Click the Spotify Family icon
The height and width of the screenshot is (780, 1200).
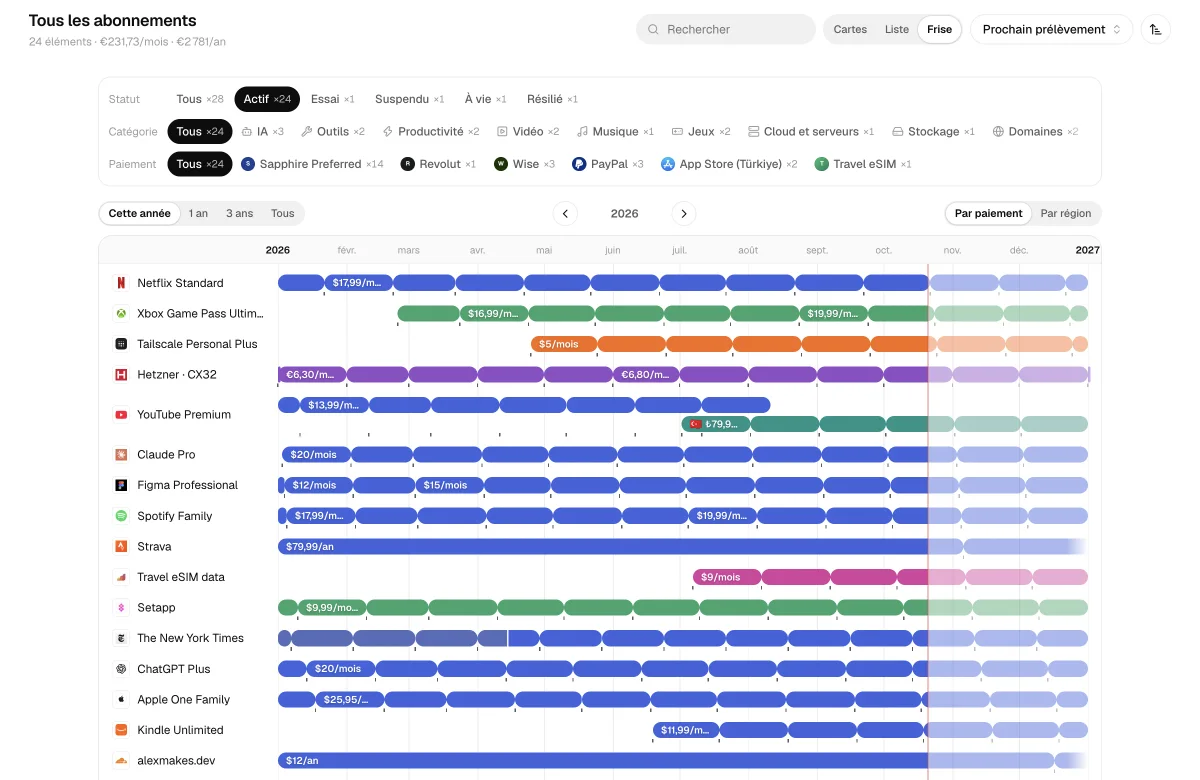click(x=121, y=516)
